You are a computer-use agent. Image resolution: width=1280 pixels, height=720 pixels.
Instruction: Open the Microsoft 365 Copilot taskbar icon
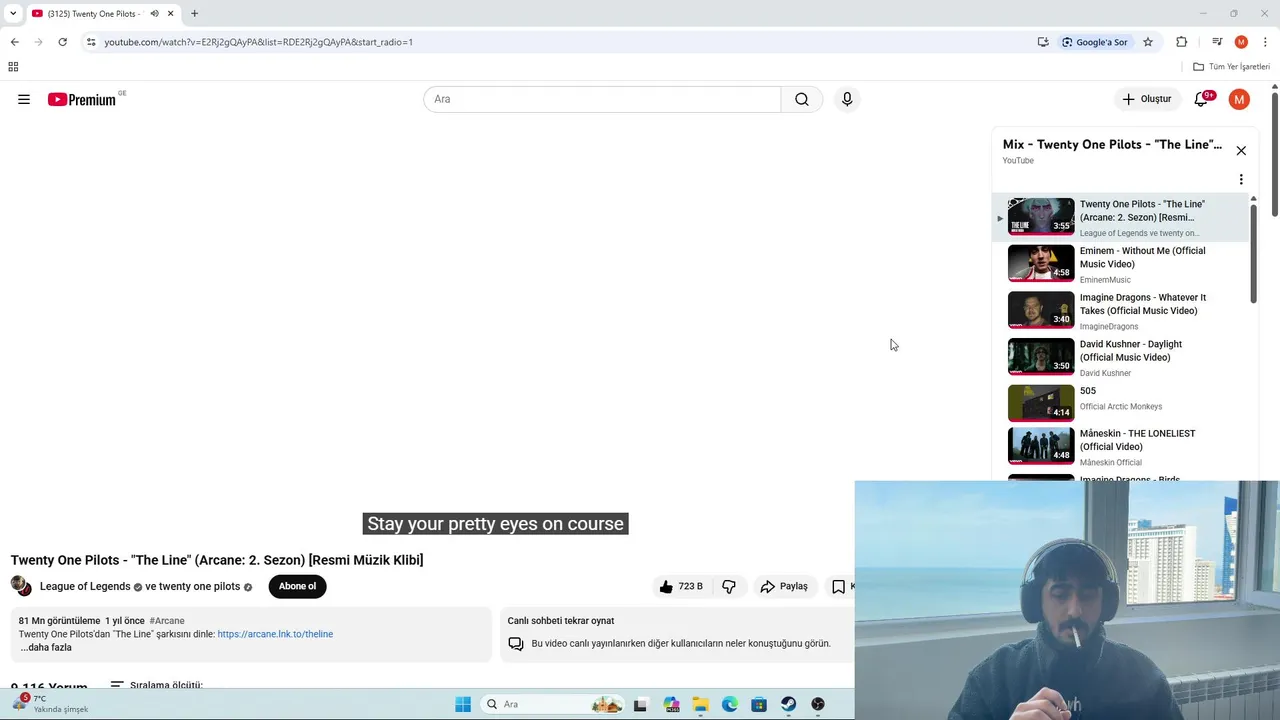670,704
